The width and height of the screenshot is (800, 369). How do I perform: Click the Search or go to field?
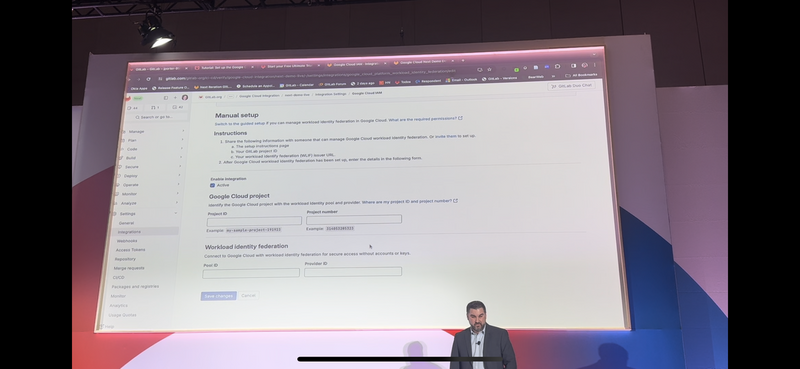tap(157, 117)
